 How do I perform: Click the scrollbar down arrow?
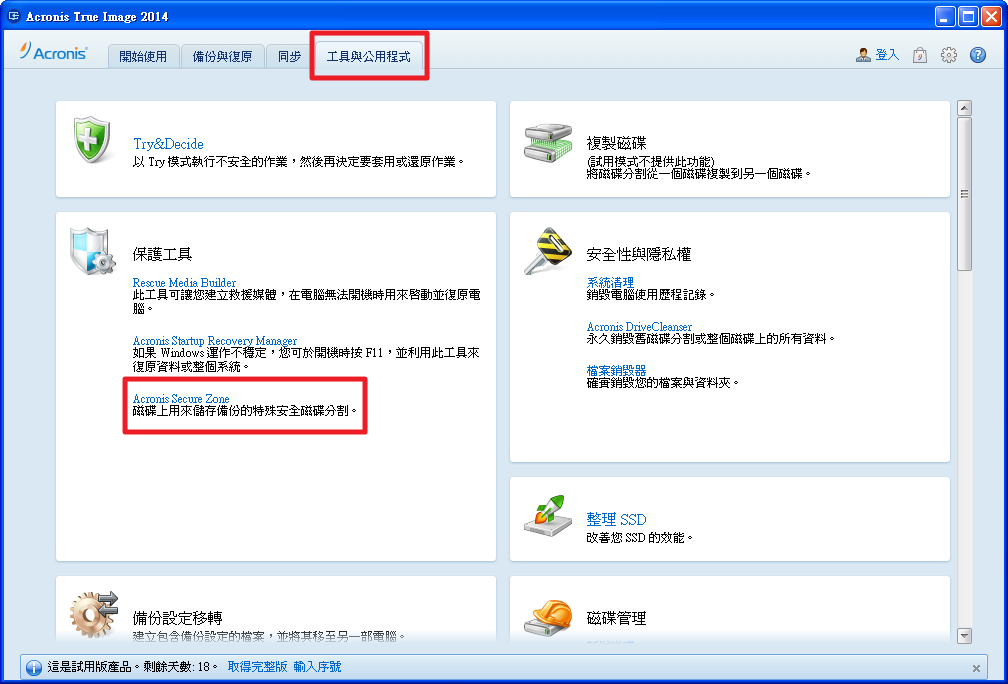[964, 635]
